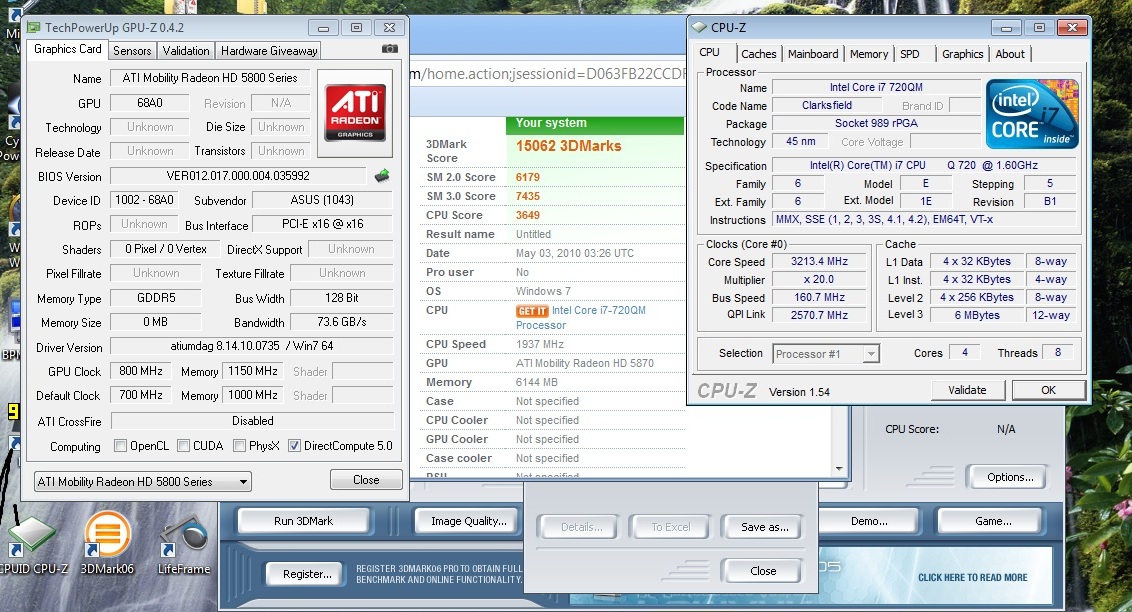Click the results page scrollbar down arrow
The height and width of the screenshot is (612, 1132).
click(839, 468)
